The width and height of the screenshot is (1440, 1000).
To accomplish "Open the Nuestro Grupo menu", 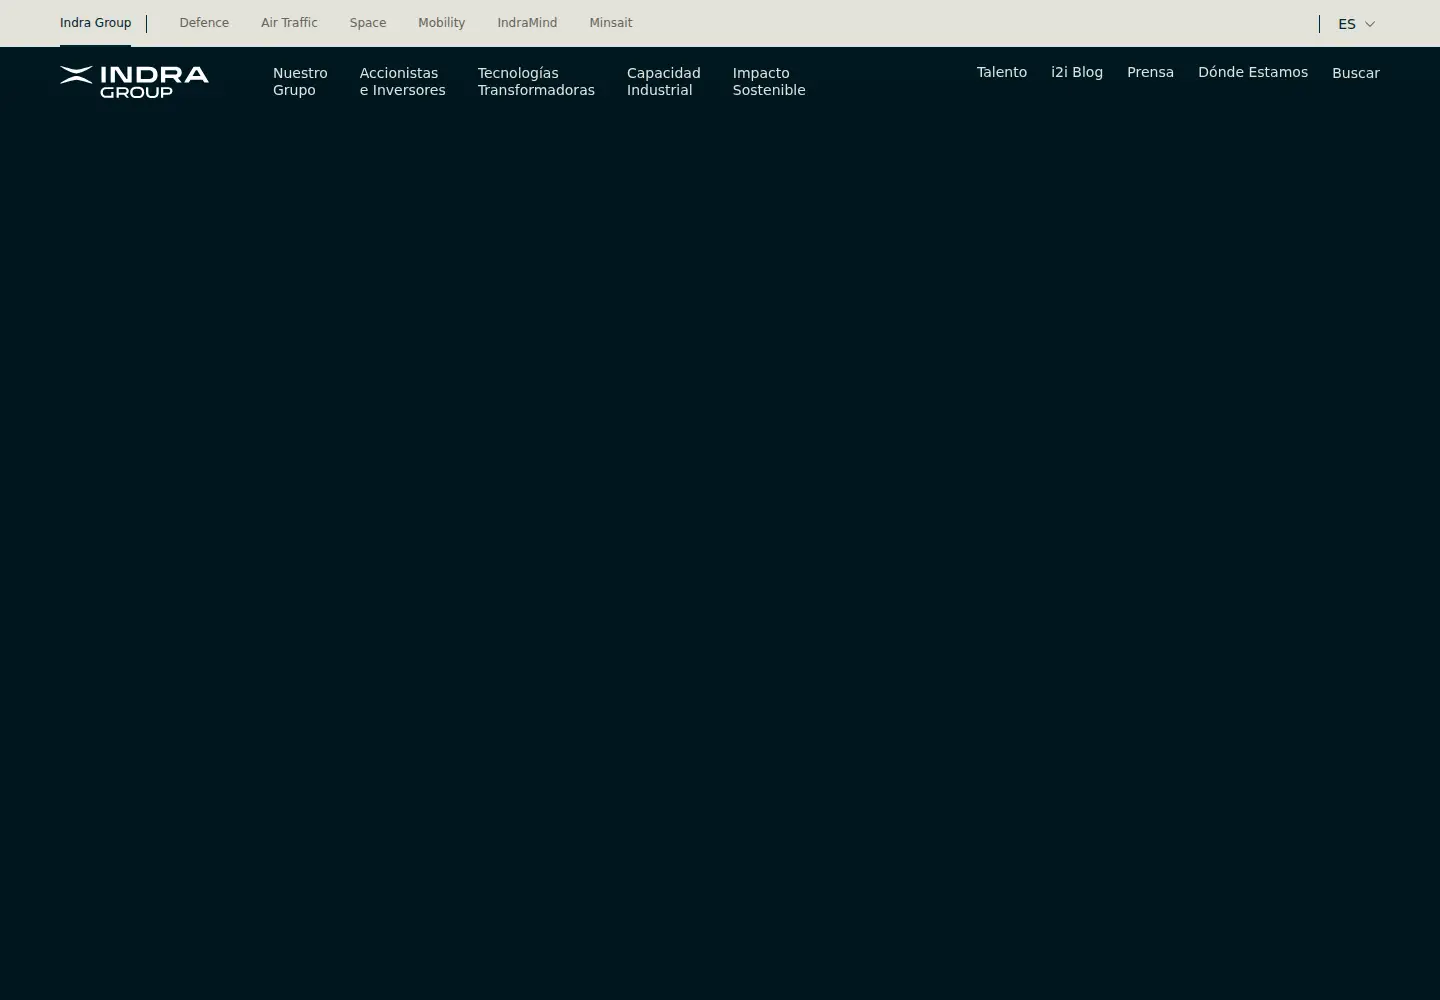I will click(300, 81).
